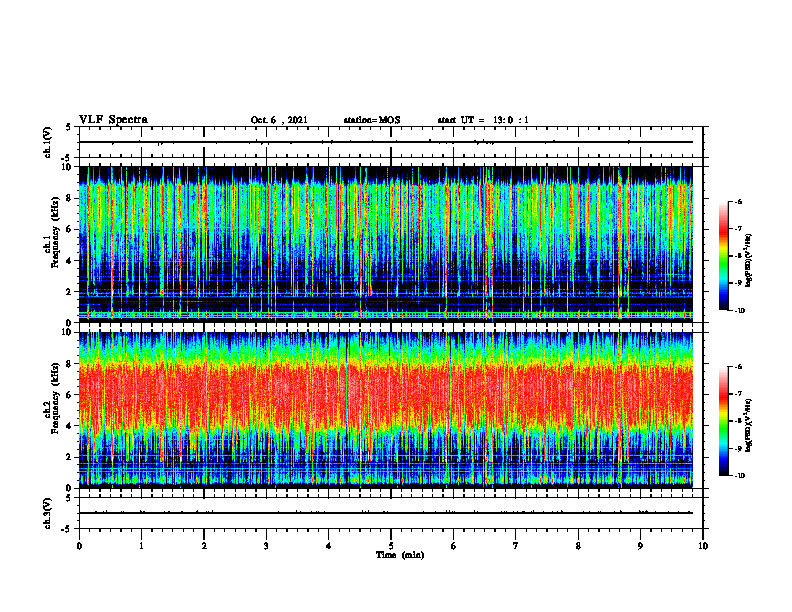Click the "VLF Spectra" plot title

coord(113,120)
